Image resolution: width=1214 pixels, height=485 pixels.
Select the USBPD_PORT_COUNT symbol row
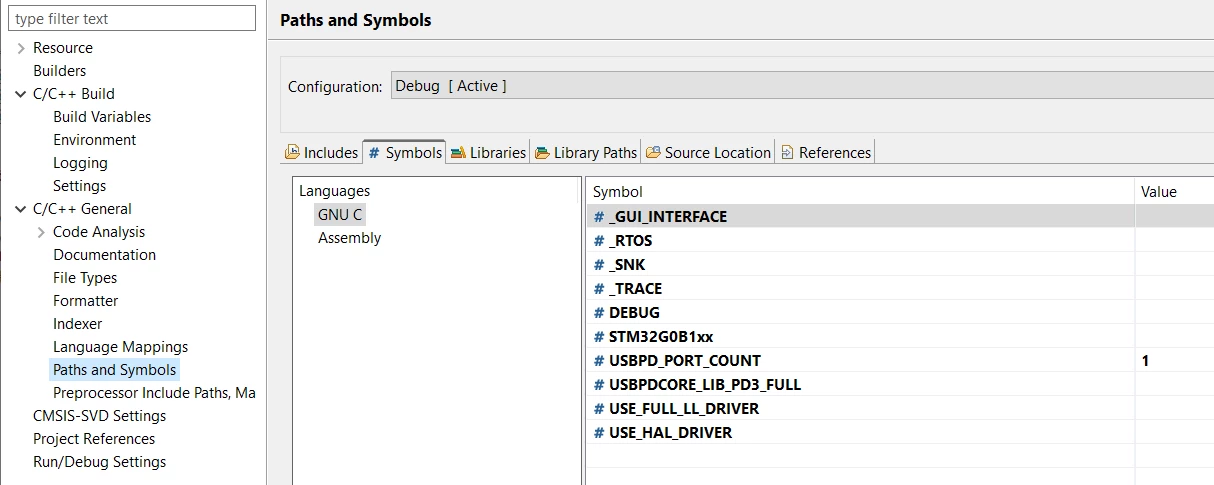click(900, 361)
